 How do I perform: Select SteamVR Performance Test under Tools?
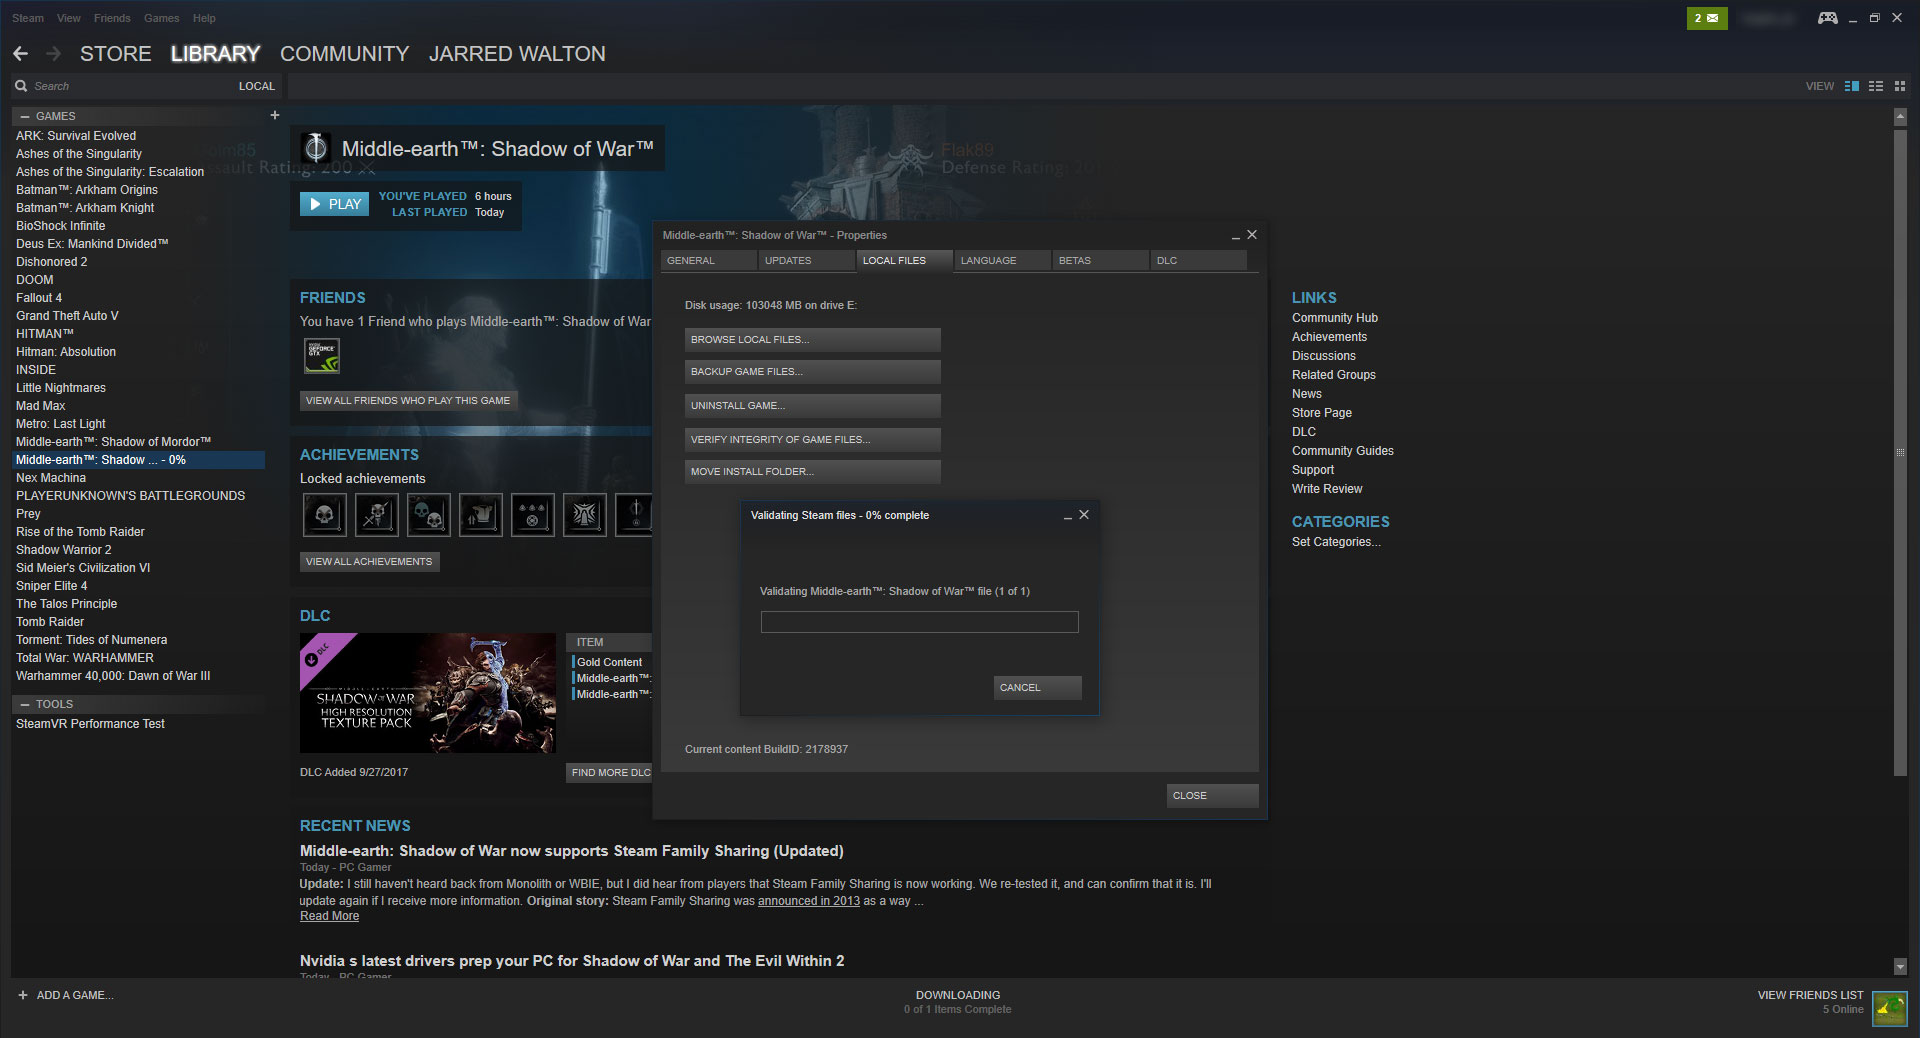pyautogui.click(x=90, y=724)
